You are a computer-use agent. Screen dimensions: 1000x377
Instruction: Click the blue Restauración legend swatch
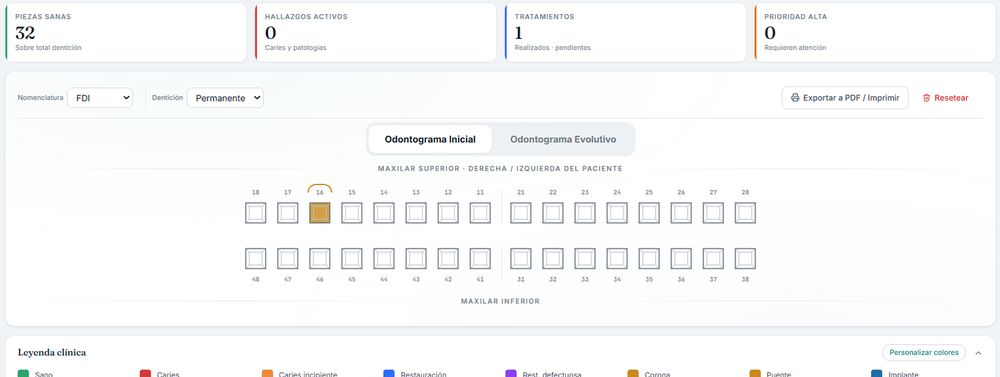click(389, 374)
